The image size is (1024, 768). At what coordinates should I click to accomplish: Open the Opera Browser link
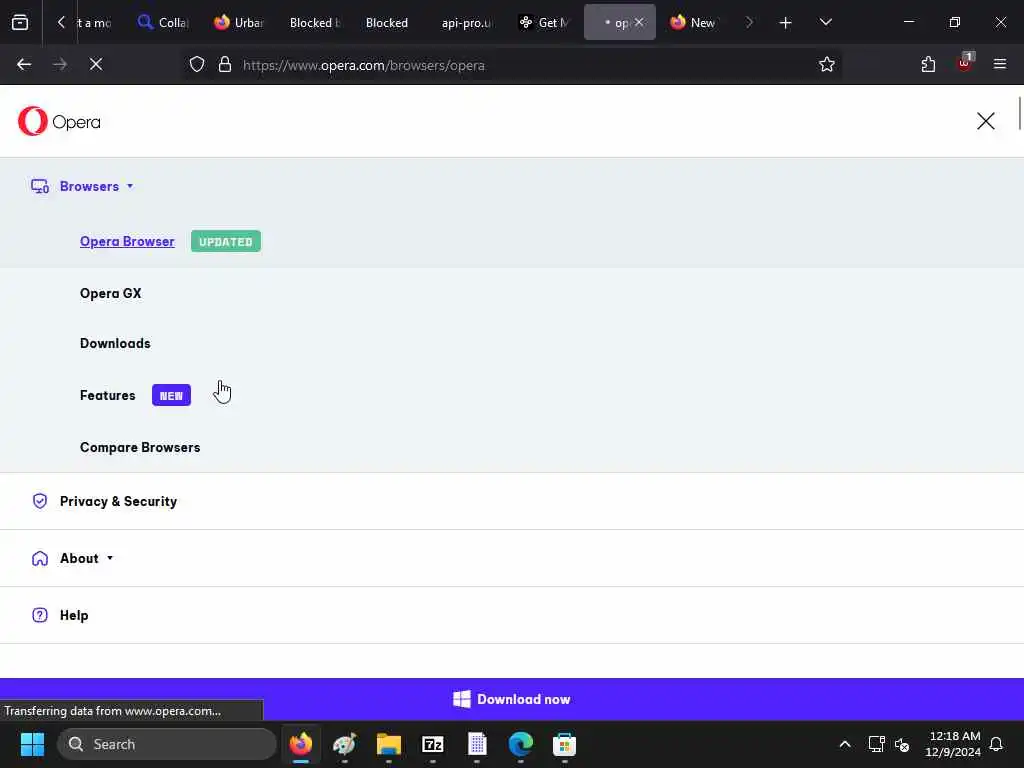127,242
